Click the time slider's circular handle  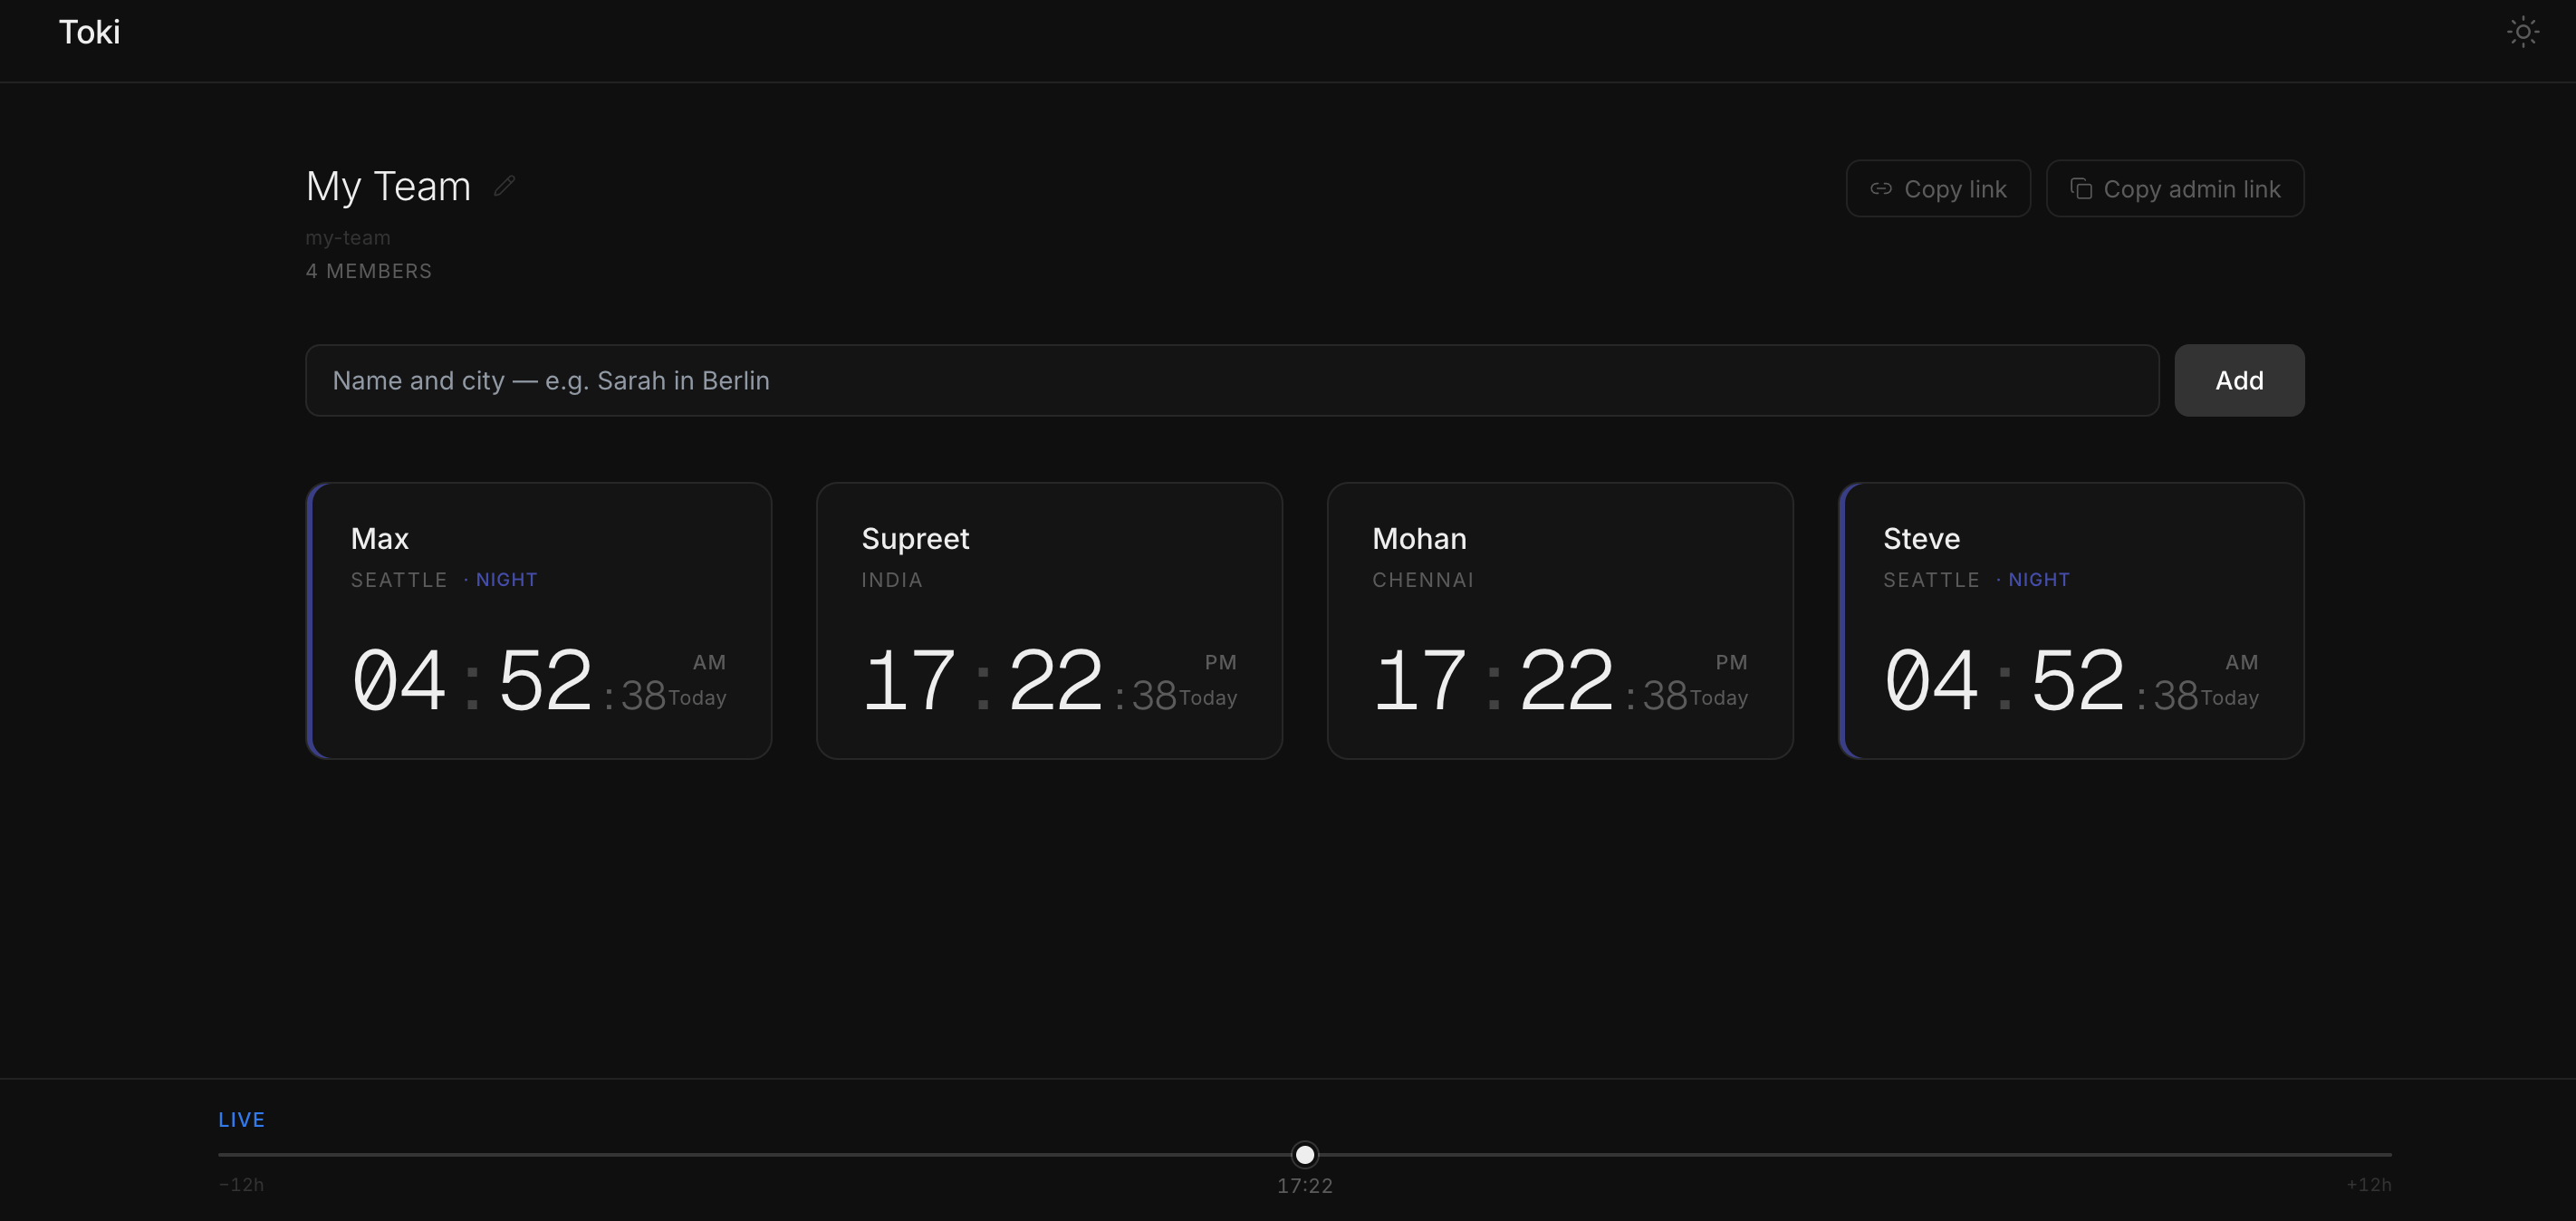(1304, 1155)
